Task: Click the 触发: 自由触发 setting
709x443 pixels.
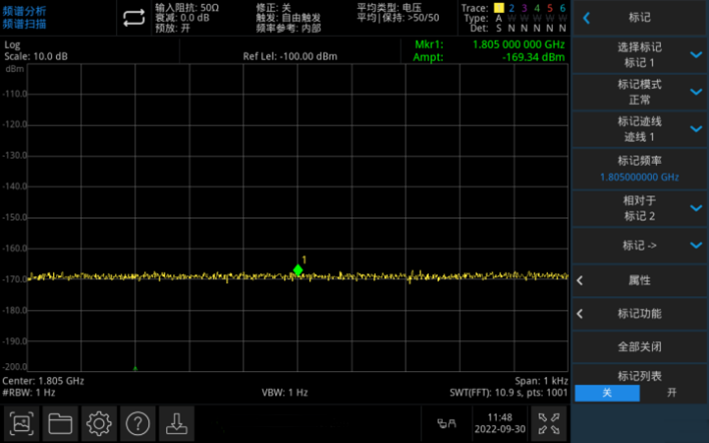Action: [288, 18]
